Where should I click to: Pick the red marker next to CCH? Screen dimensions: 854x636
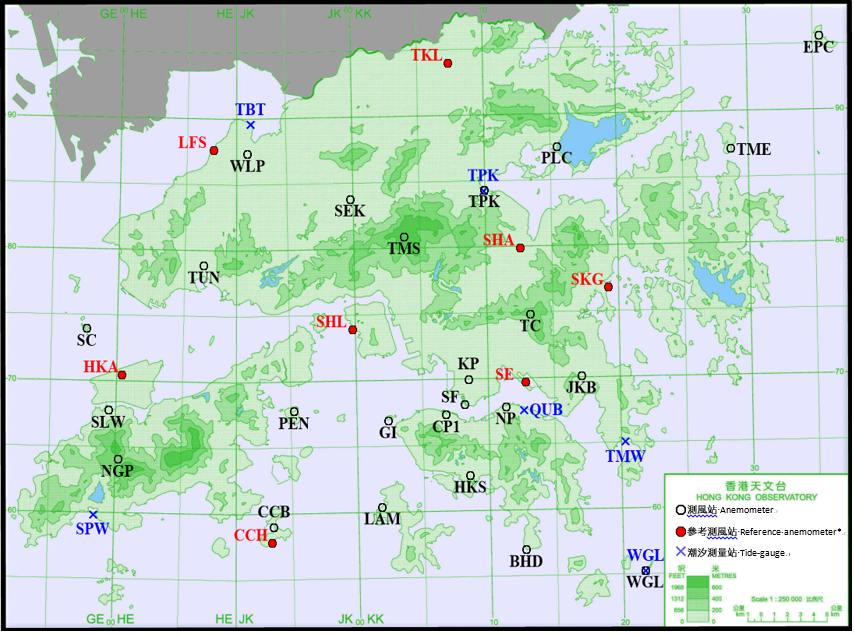tap(272, 543)
